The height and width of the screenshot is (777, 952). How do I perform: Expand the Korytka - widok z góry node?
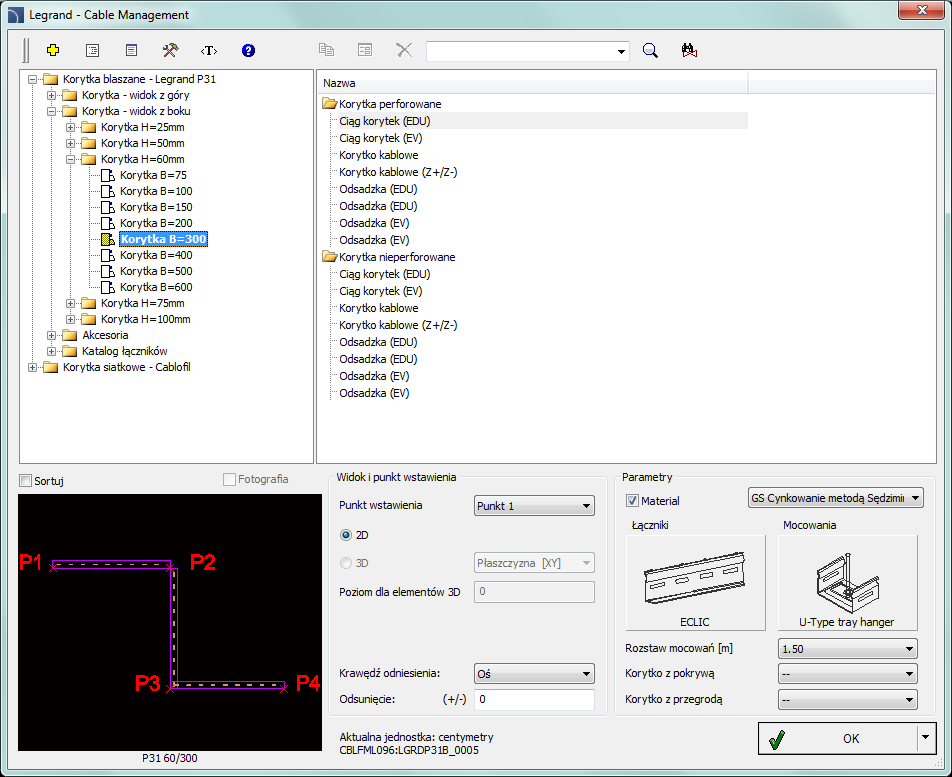[52, 95]
